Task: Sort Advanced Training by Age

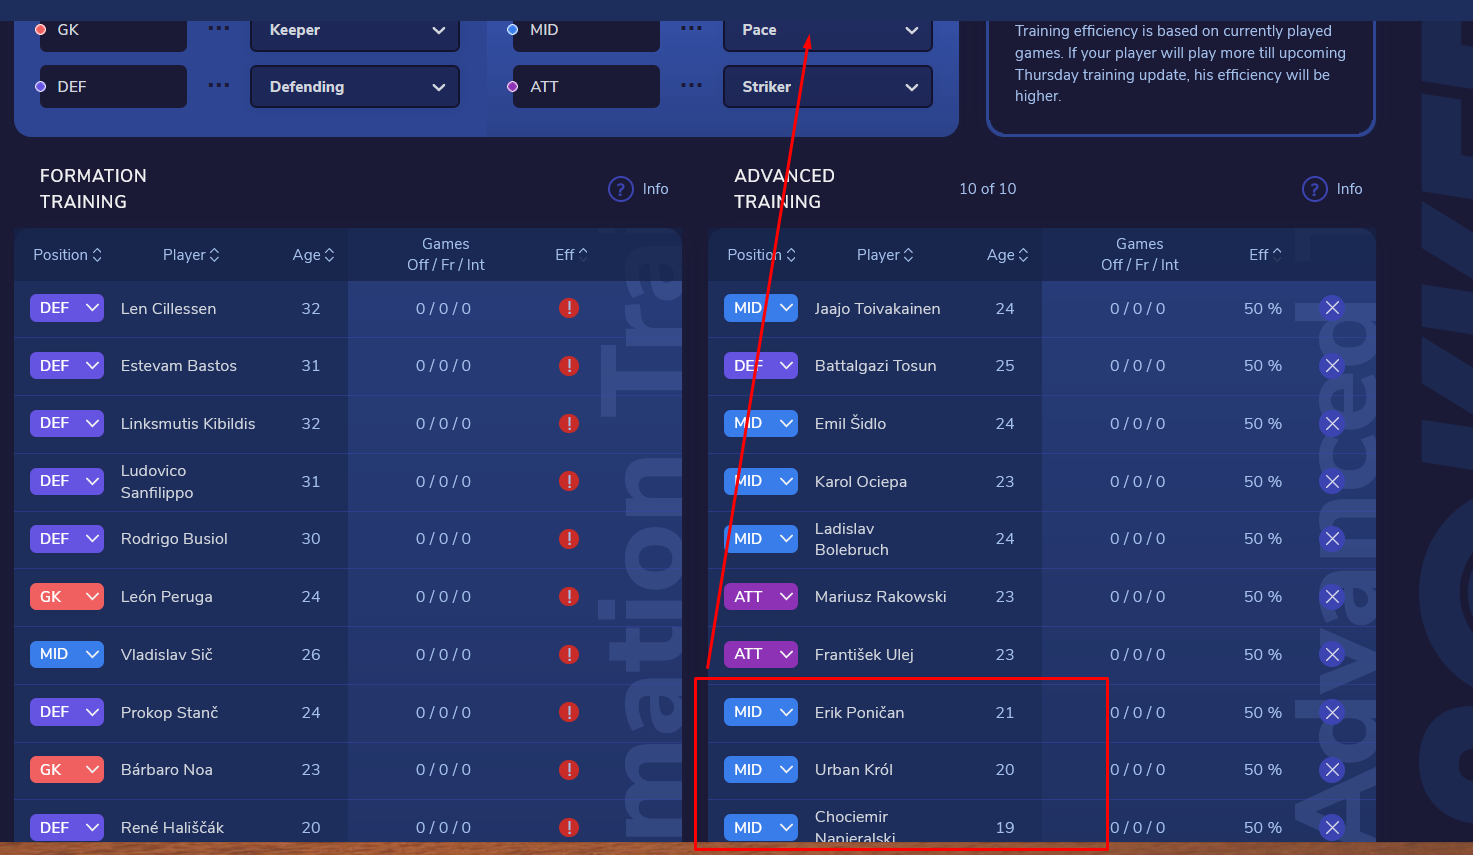Action: tap(1007, 255)
